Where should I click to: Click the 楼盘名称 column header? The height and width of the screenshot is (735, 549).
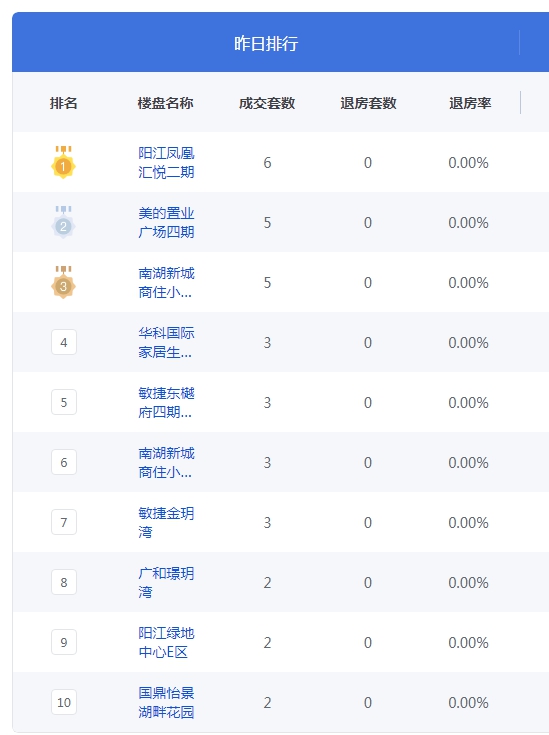coord(165,103)
